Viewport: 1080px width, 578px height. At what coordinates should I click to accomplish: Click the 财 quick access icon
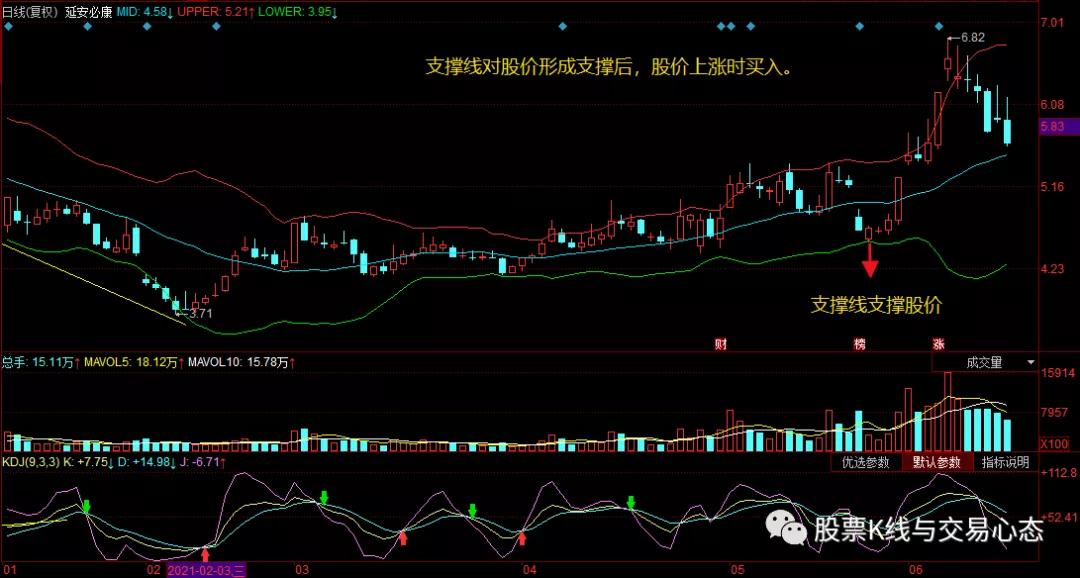(721, 343)
